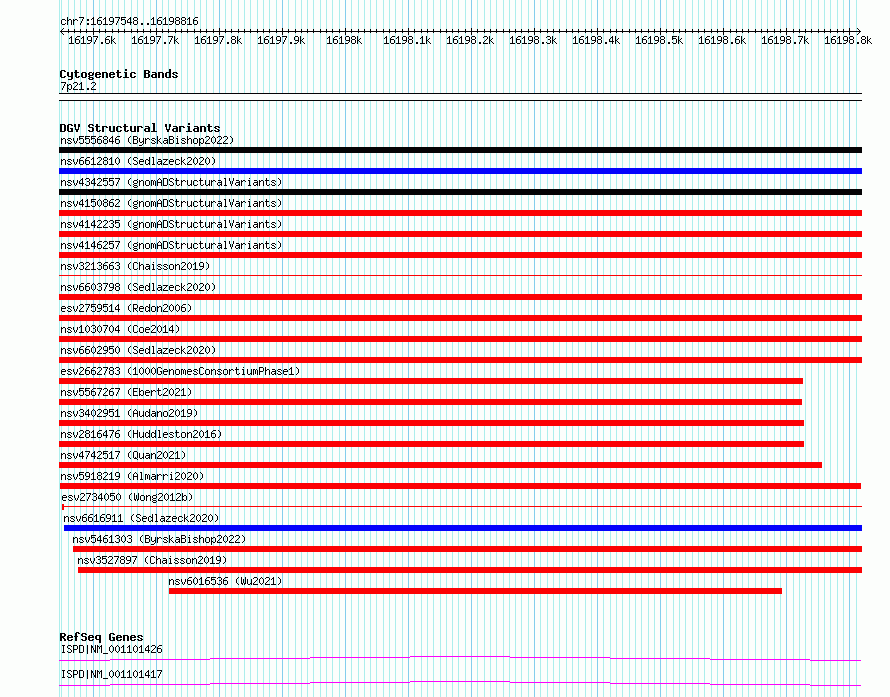Click ruler position 16197.7k
Screen dimensions: 890x697
(155, 40)
